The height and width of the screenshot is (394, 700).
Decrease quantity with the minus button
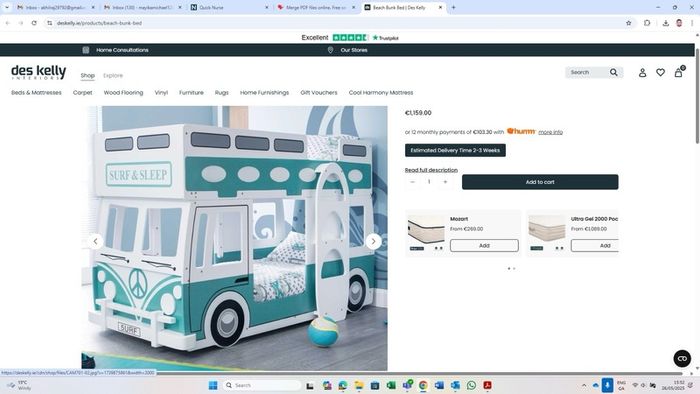pos(412,182)
